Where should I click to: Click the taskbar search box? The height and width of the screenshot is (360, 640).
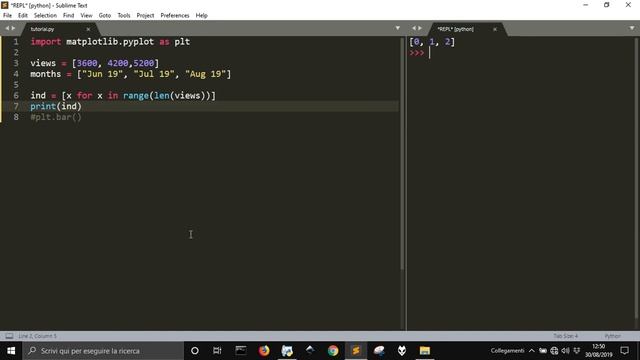tap(103, 351)
